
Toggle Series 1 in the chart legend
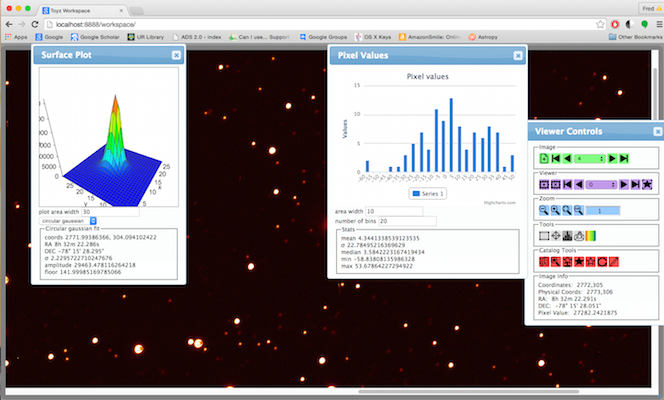427,193
